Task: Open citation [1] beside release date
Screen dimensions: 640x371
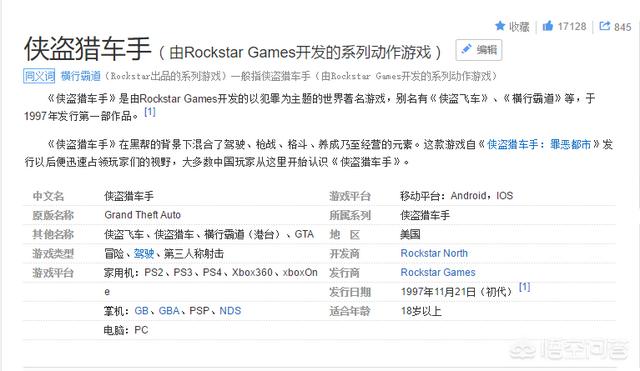Action: tap(524, 287)
